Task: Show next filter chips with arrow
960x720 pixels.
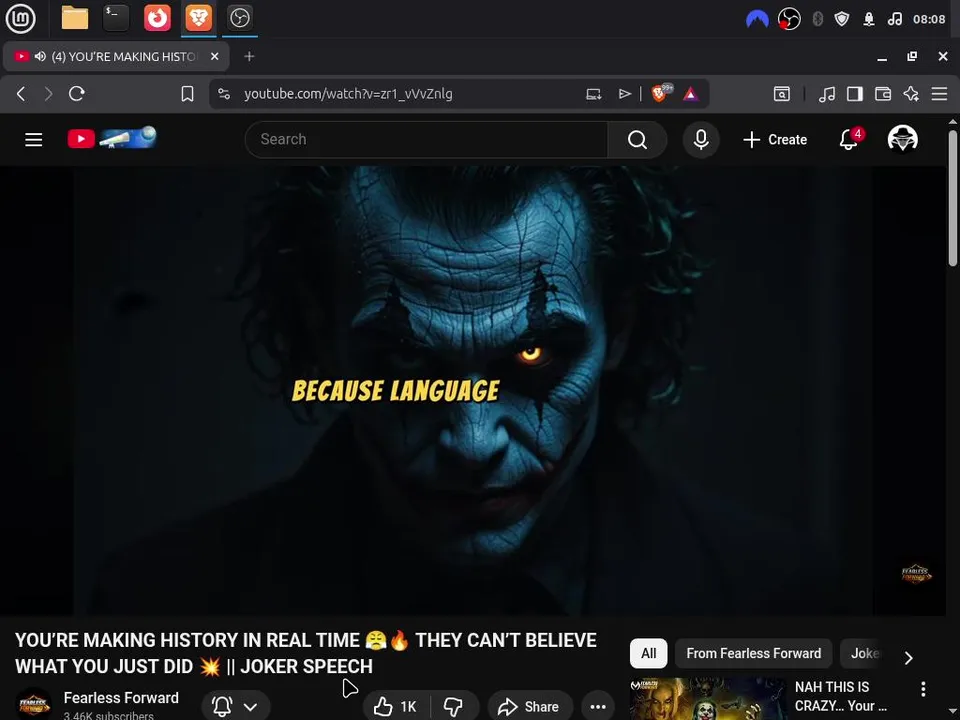Action: (x=909, y=657)
